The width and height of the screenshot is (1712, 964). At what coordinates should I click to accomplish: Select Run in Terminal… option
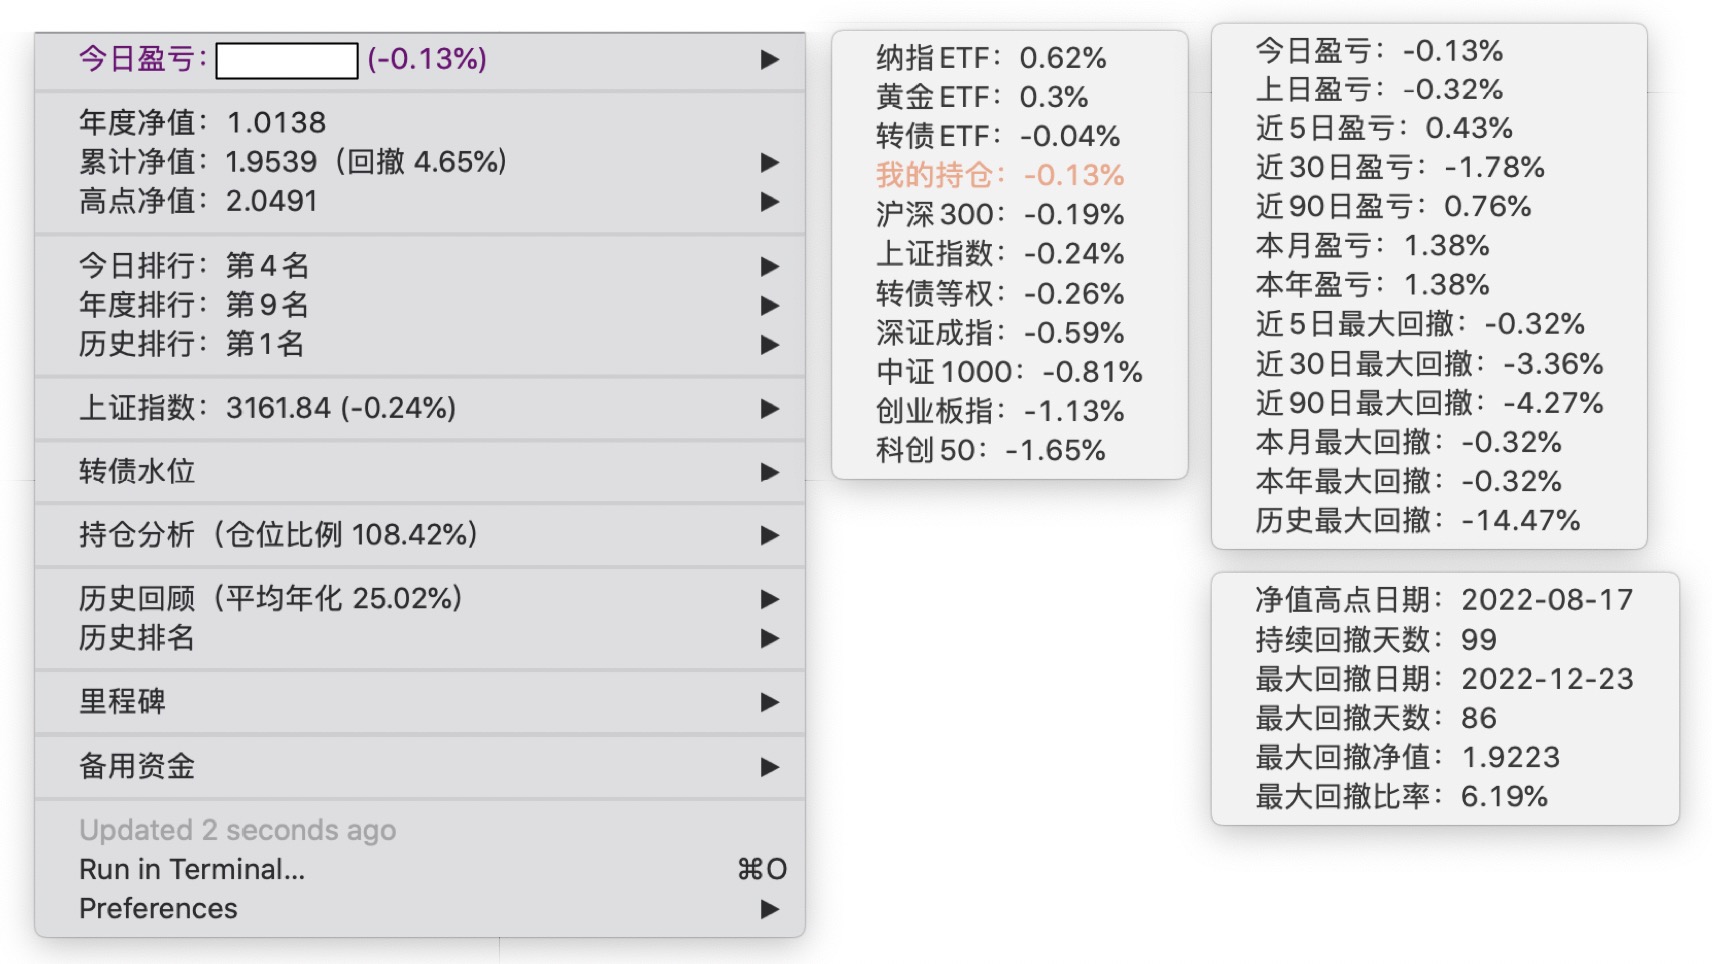pos(192,869)
